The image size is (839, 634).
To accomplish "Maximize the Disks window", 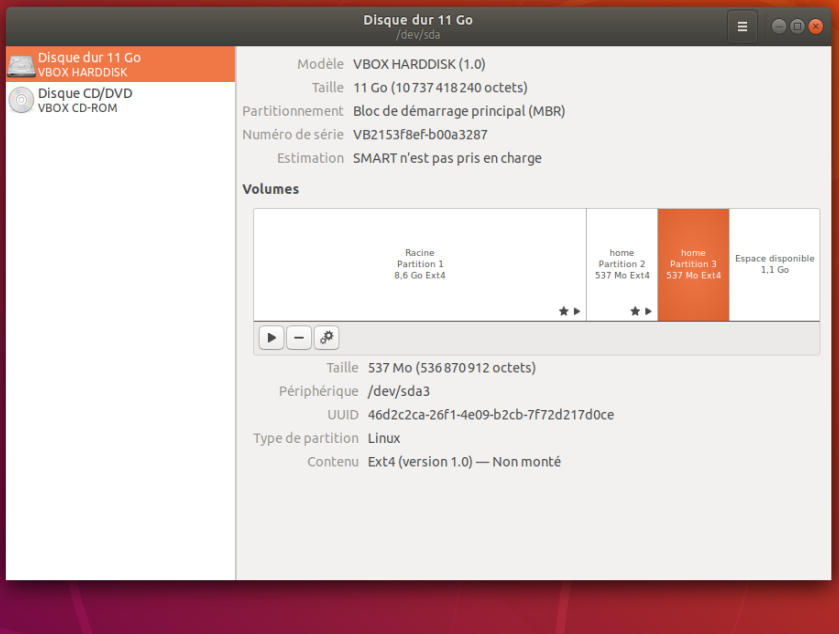I will coord(797,27).
